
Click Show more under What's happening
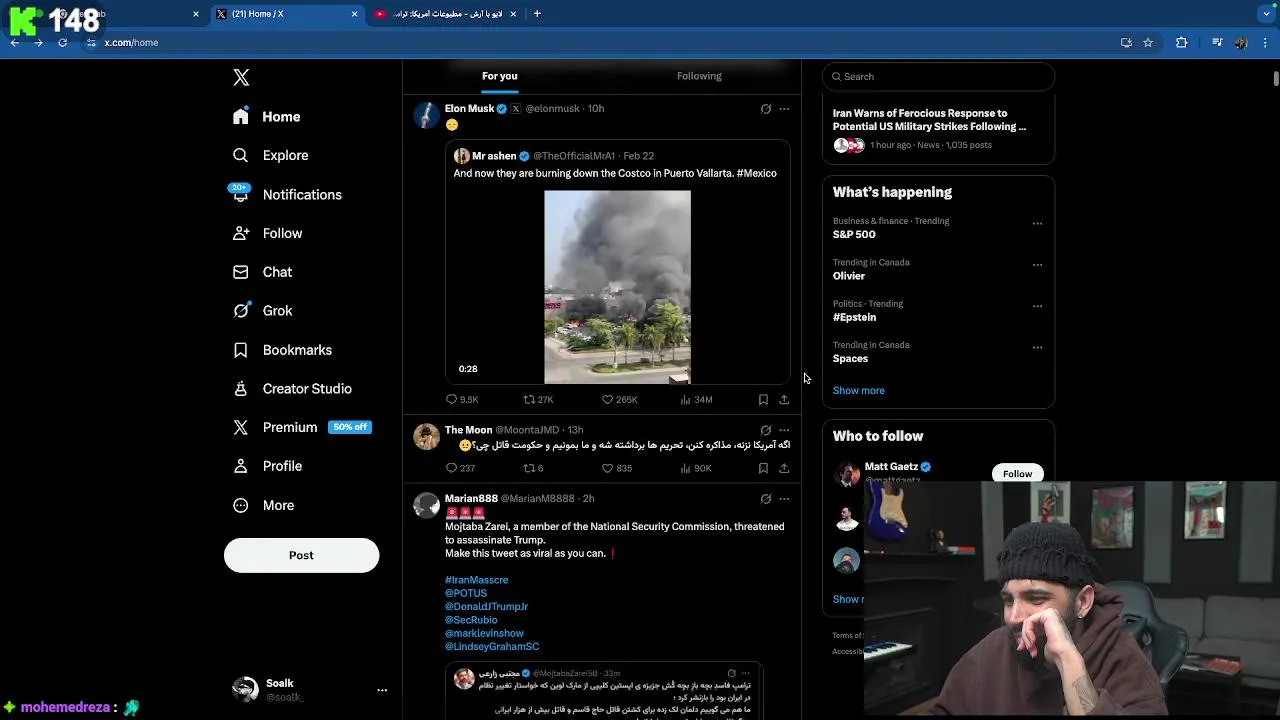point(858,391)
